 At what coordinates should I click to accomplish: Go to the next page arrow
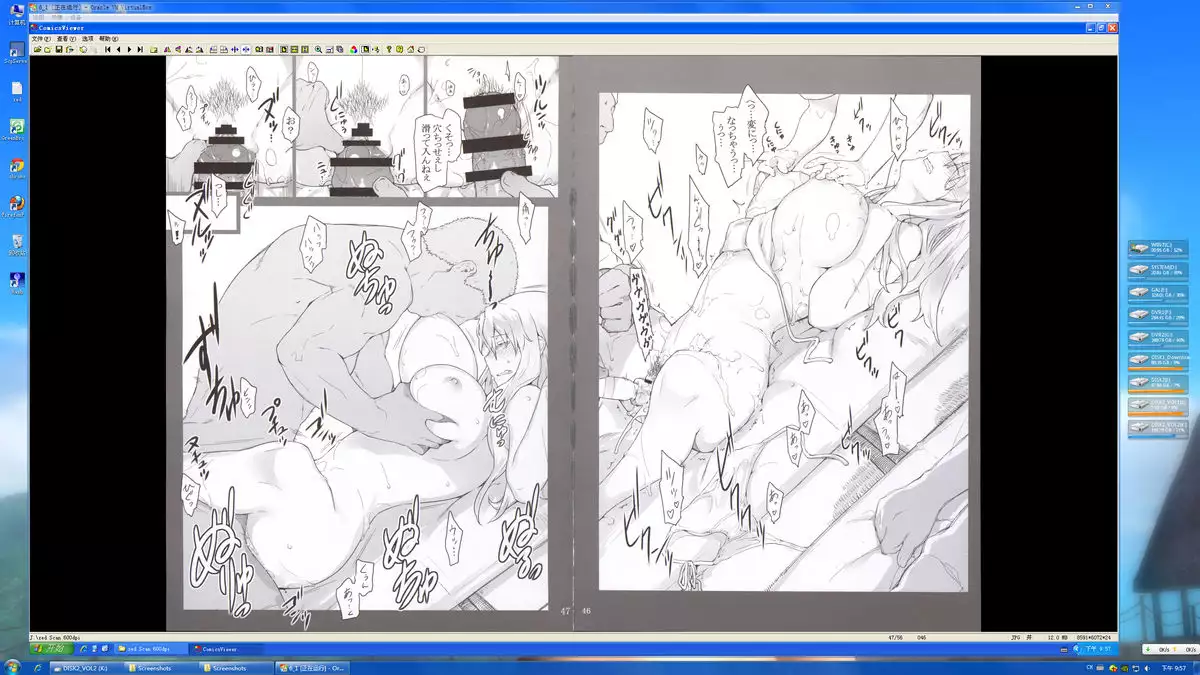tap(129, 48)
